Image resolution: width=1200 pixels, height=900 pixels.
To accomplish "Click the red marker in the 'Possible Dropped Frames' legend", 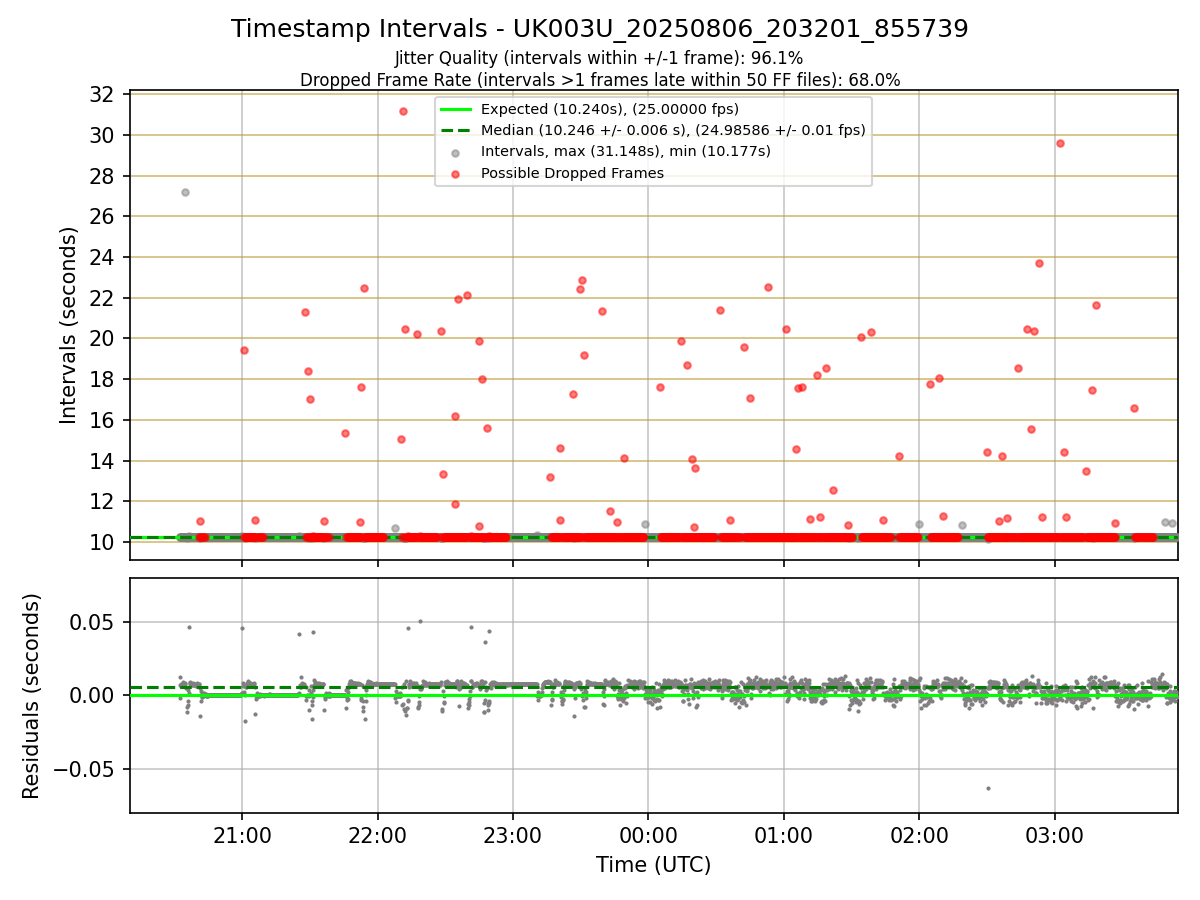I will click(455, 174).
